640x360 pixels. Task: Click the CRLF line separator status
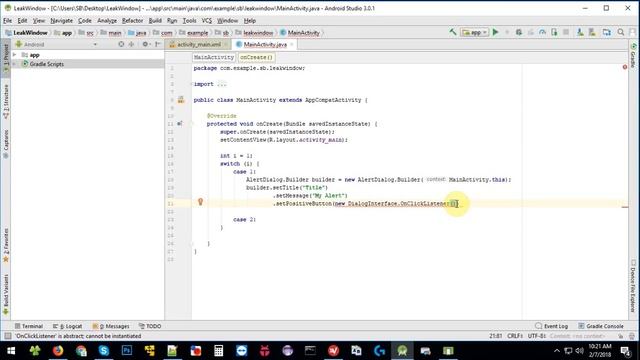[515, 336]
